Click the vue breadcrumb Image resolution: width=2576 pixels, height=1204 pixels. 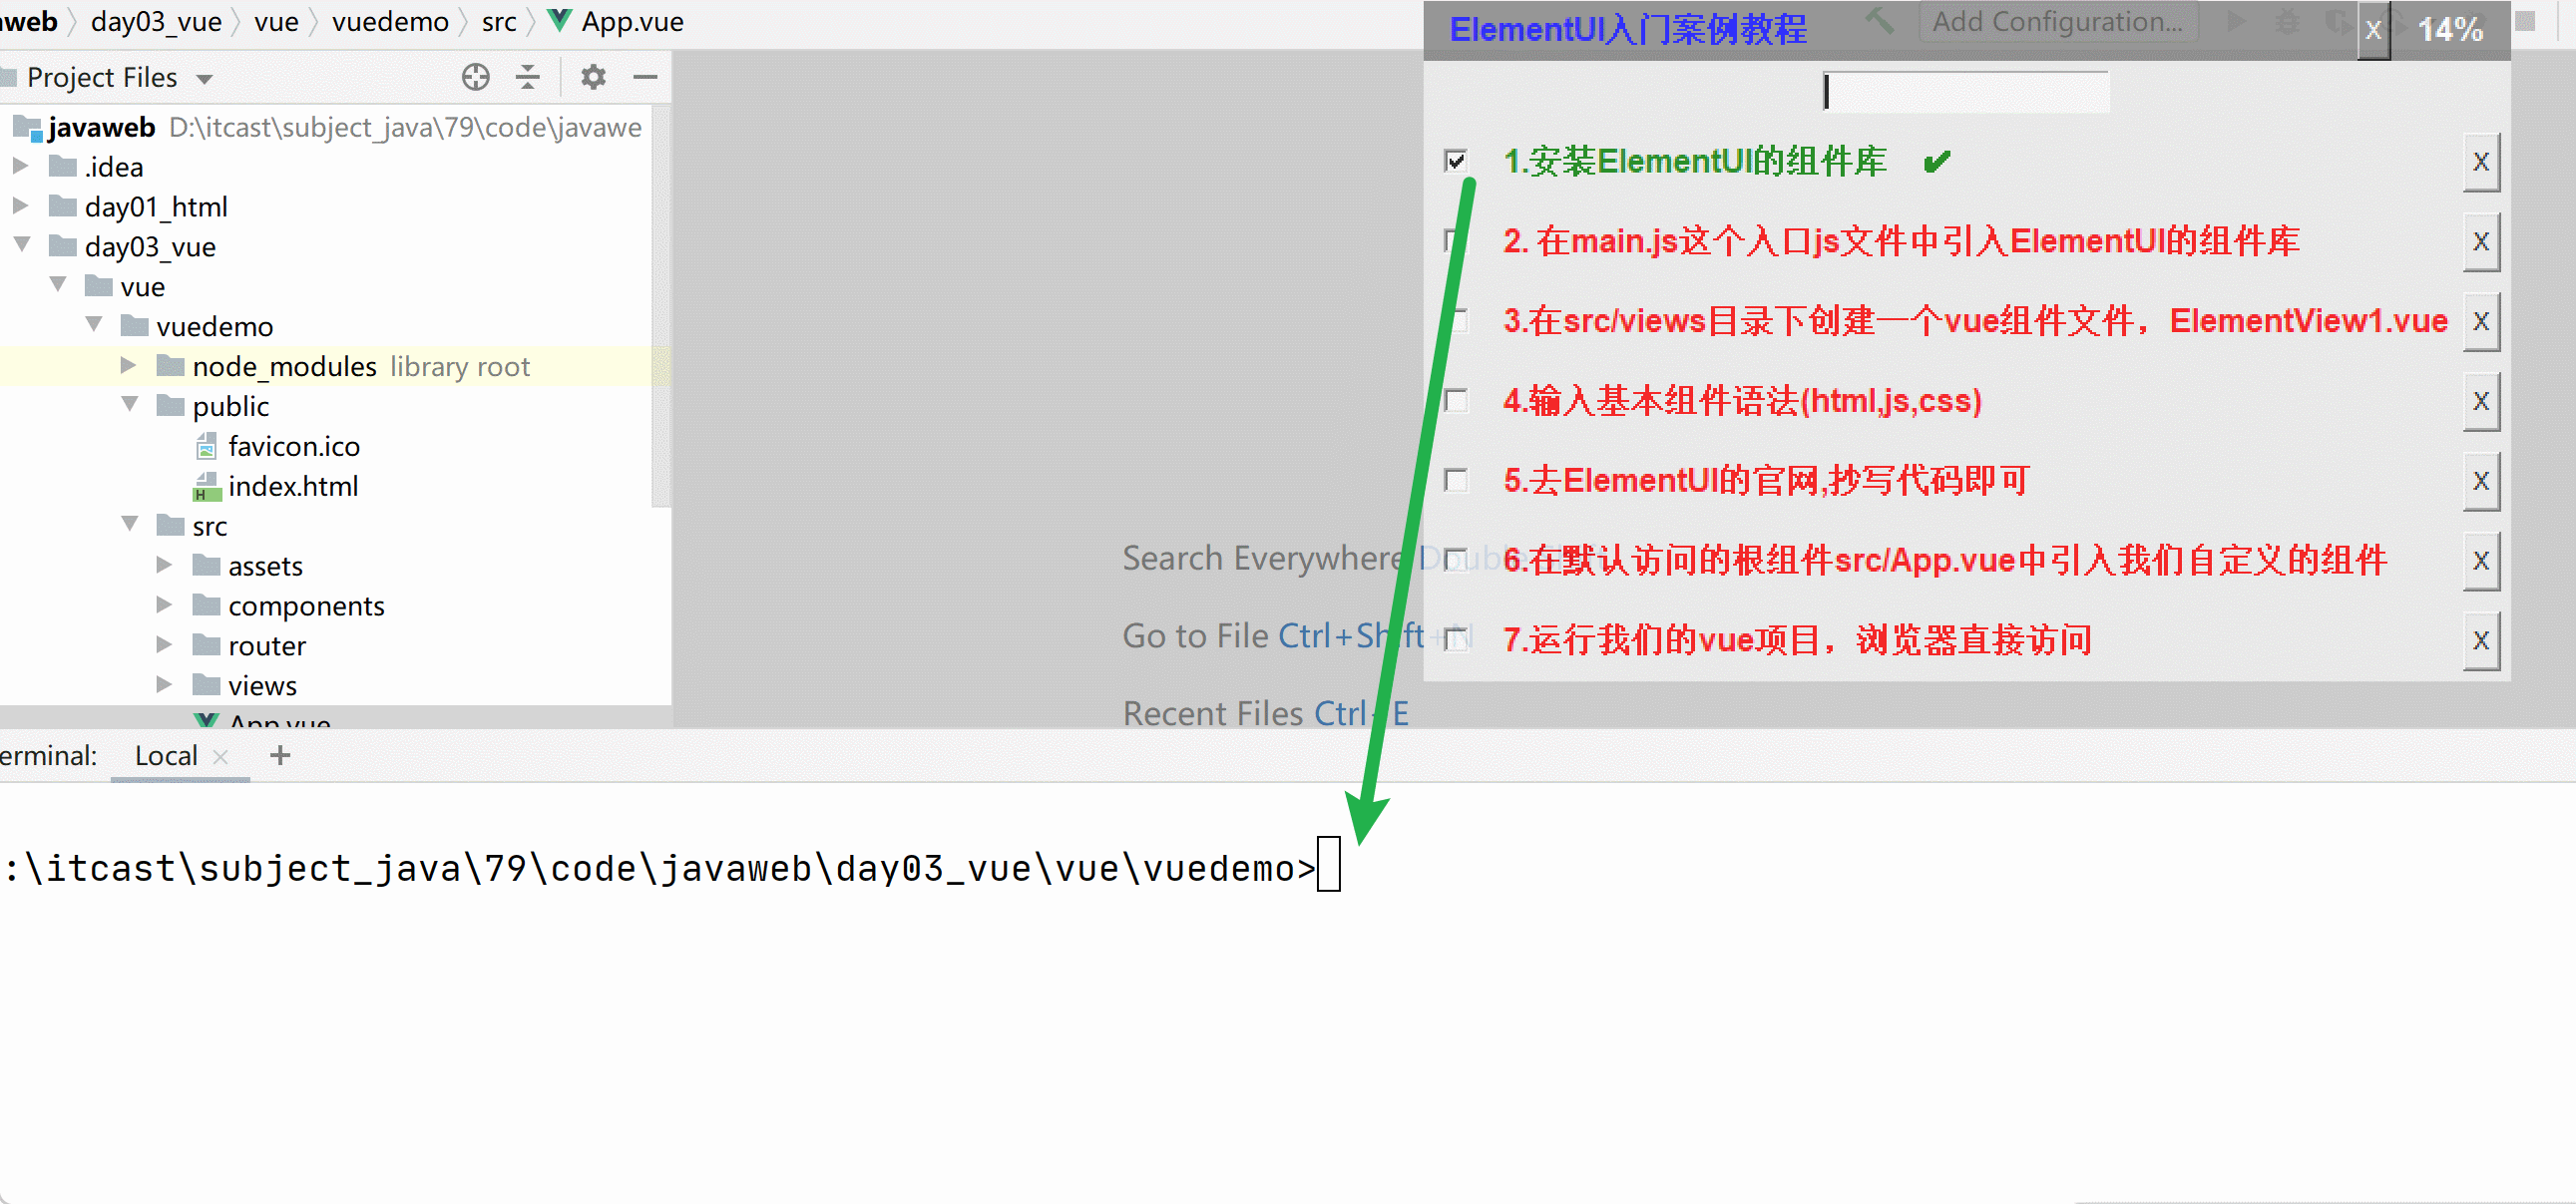pyautogui.click(x=276, y=21)
